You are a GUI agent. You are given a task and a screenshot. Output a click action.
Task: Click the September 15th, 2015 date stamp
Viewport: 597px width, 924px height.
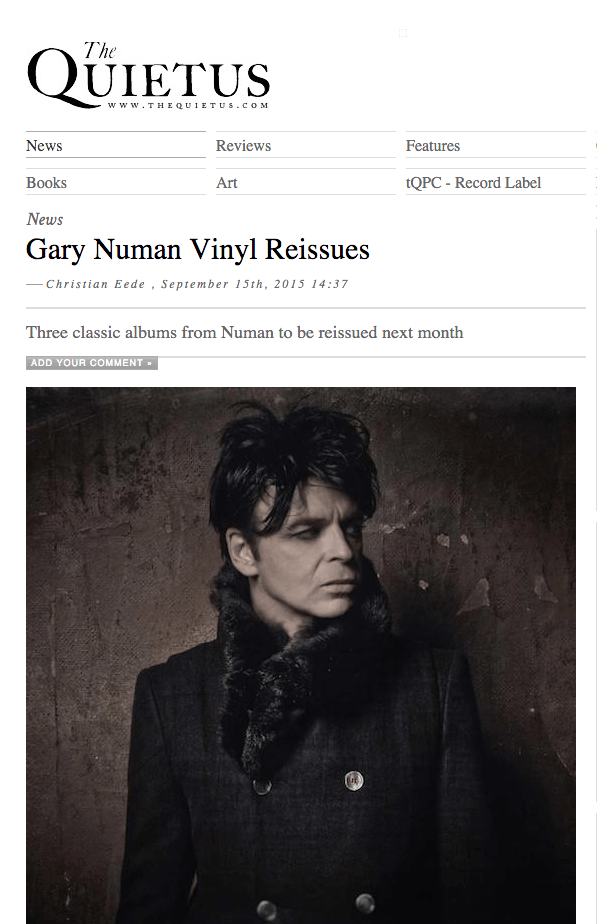[x=255, y=284]
